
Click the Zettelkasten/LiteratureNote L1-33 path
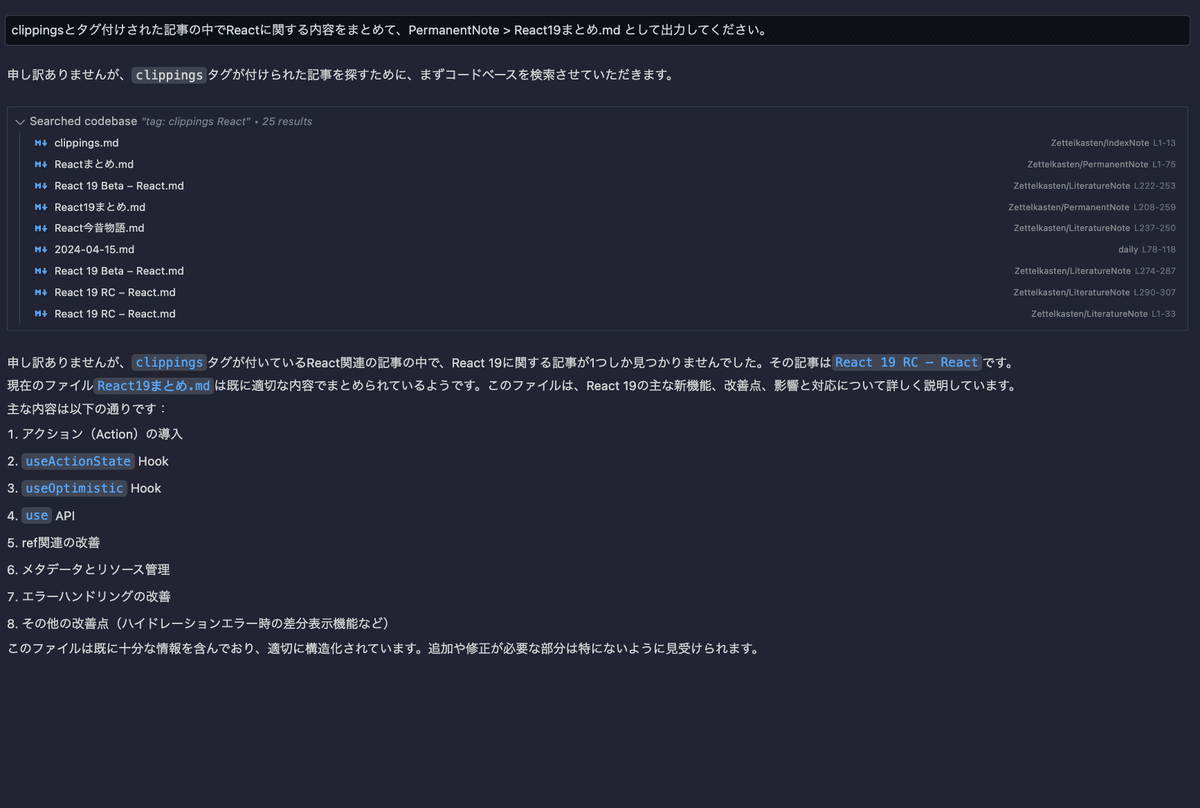pyautogui.click(x=1103, y=314)
